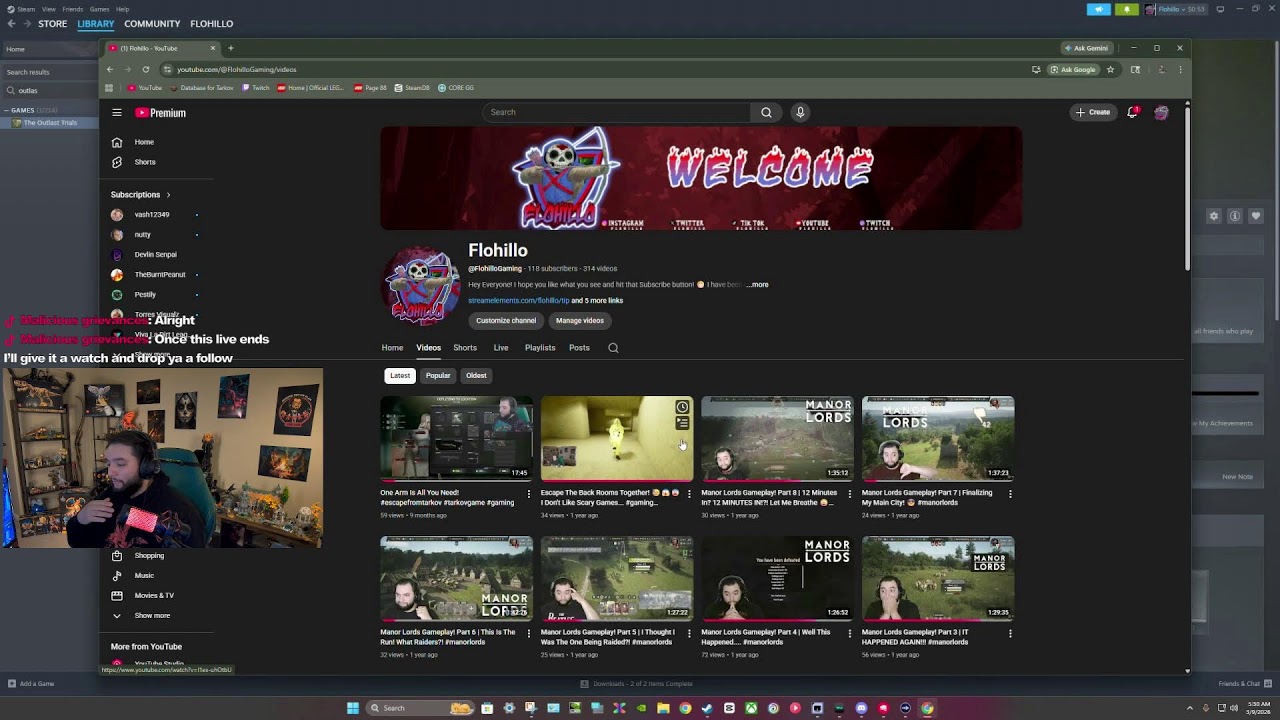The width and height of the screenshot is (1280, 720).
Task: Open options for Manor Lords Part 7 video
Action: [1010, 493]
